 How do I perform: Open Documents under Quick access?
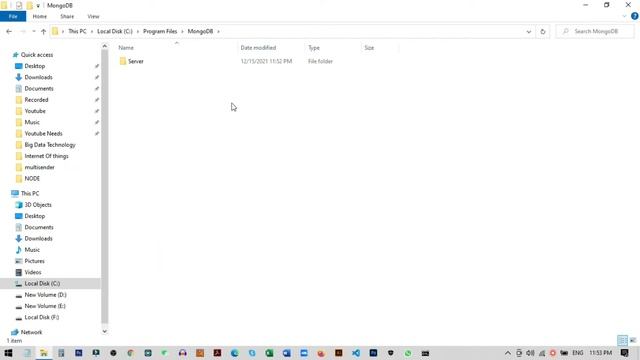click(x=39, y=89)
